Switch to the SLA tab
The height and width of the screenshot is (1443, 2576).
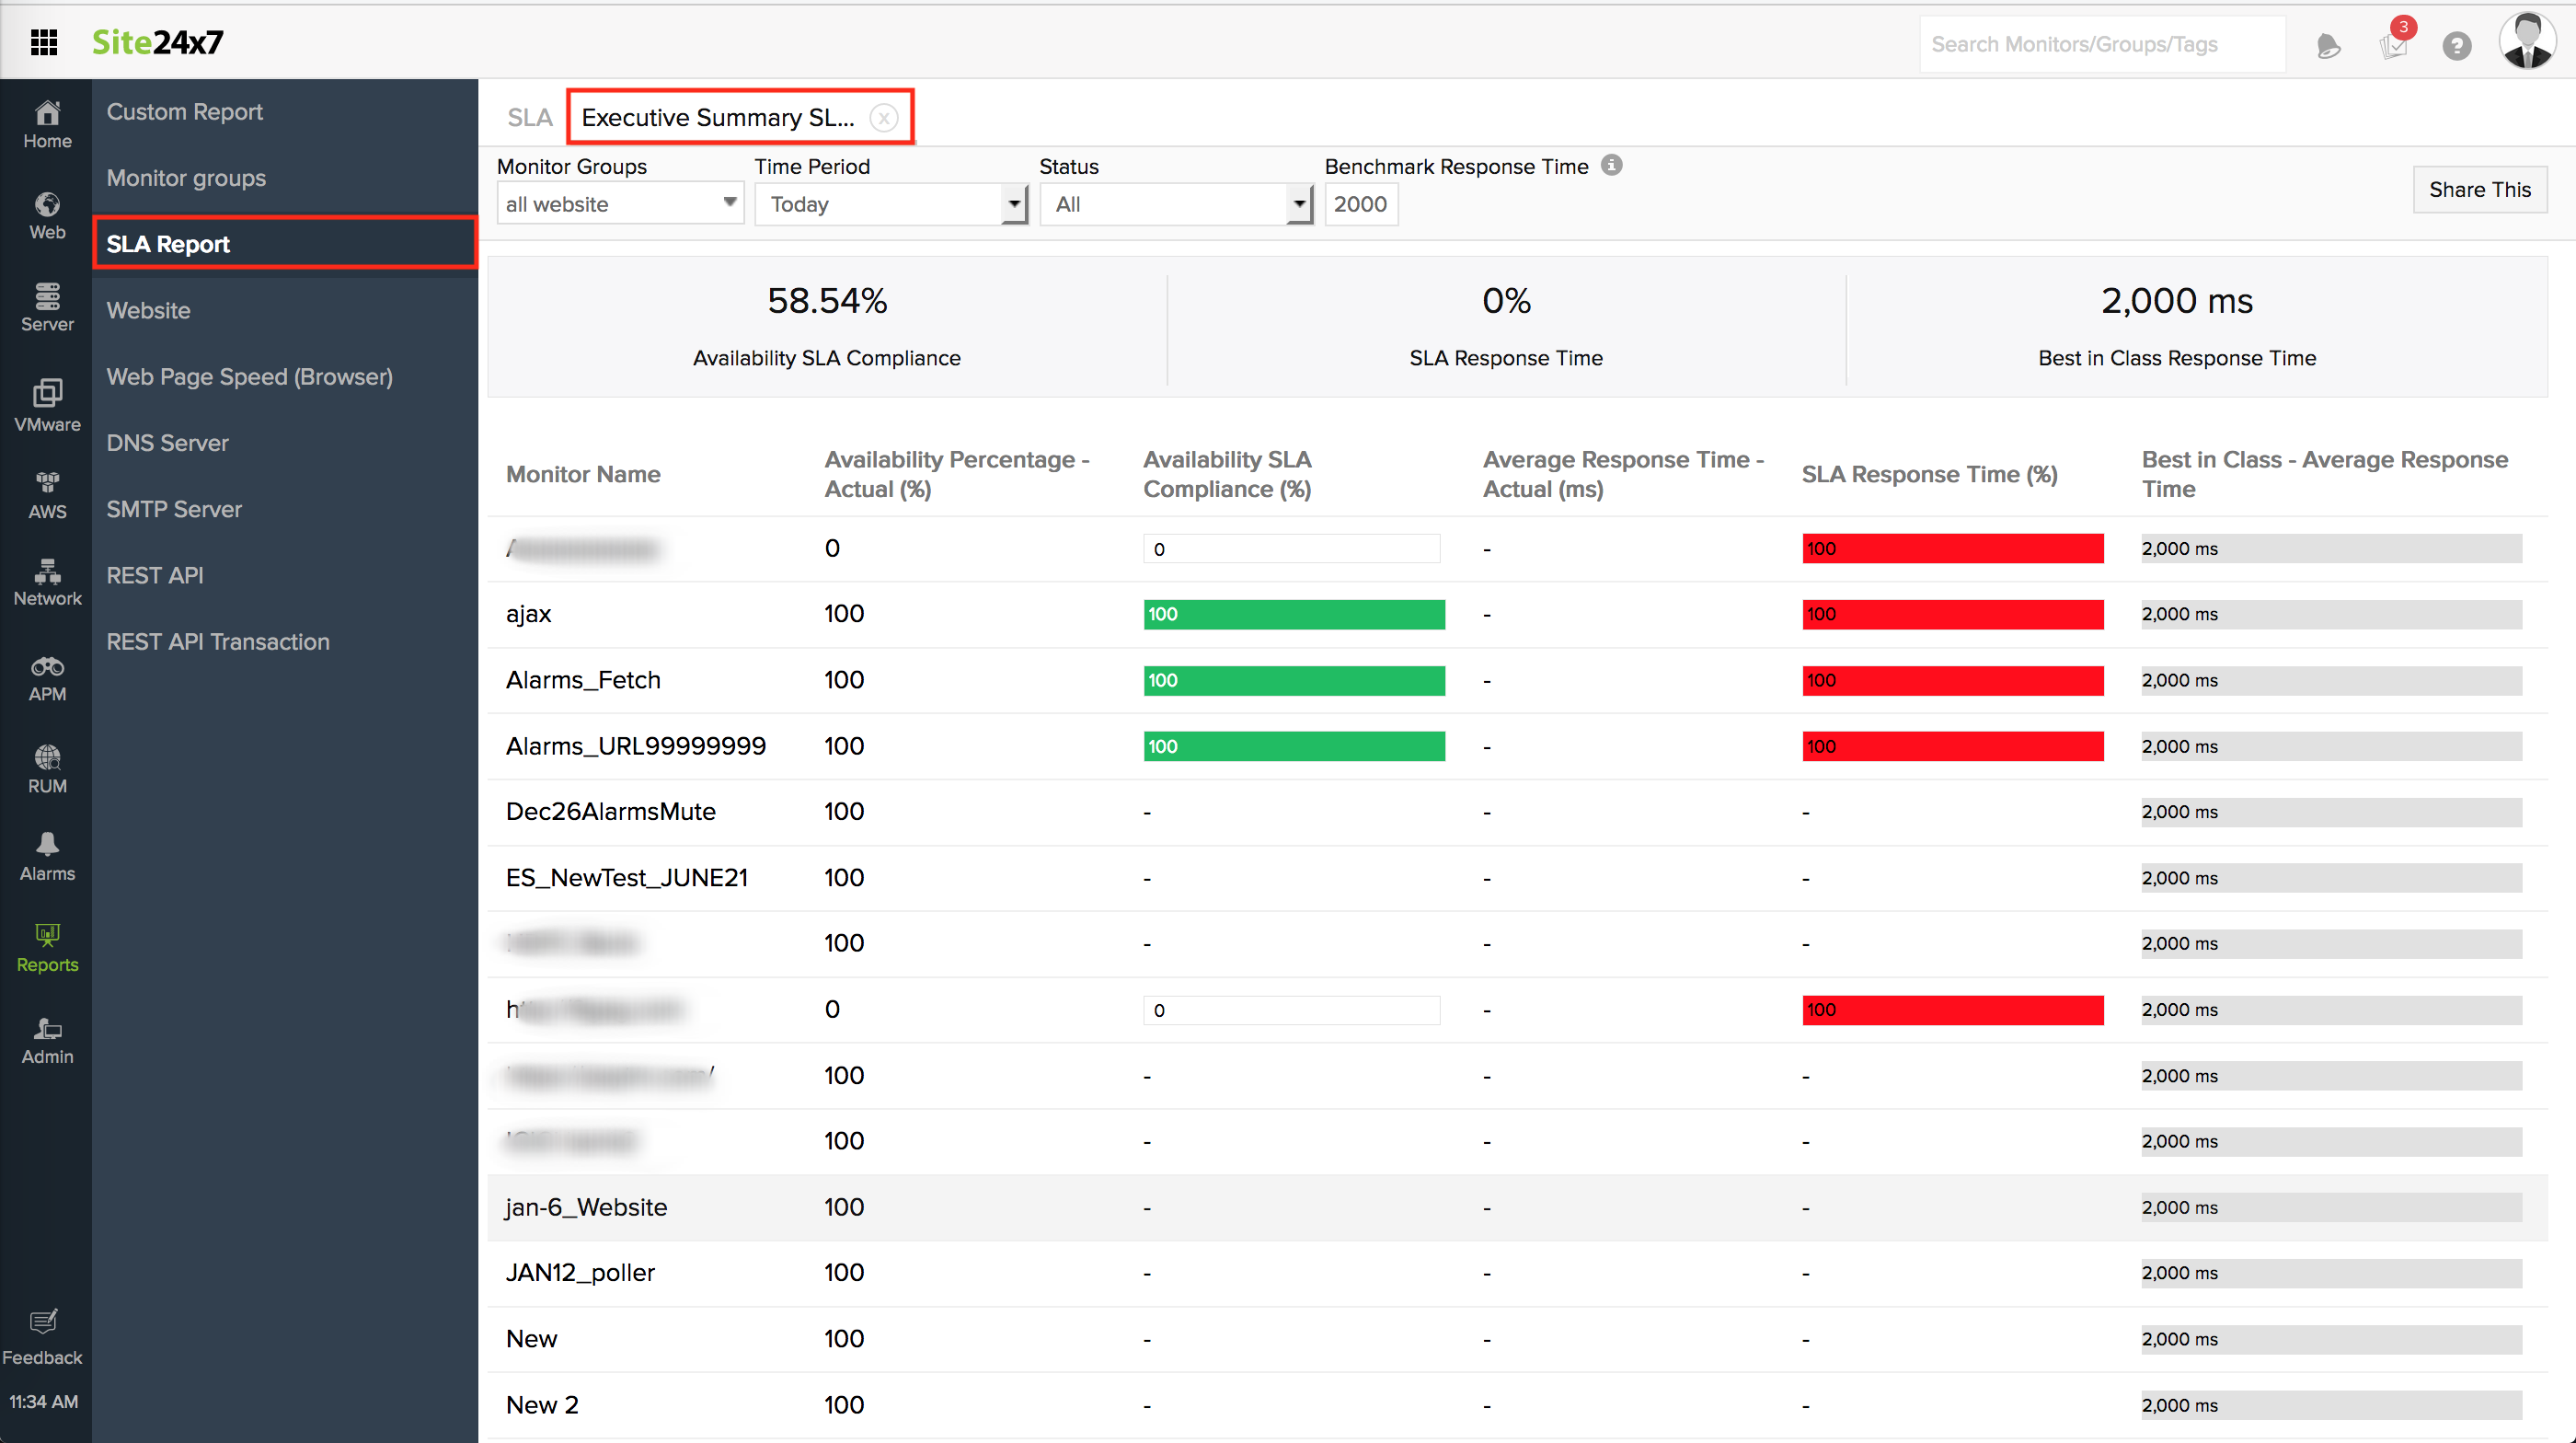coord(529,117)
